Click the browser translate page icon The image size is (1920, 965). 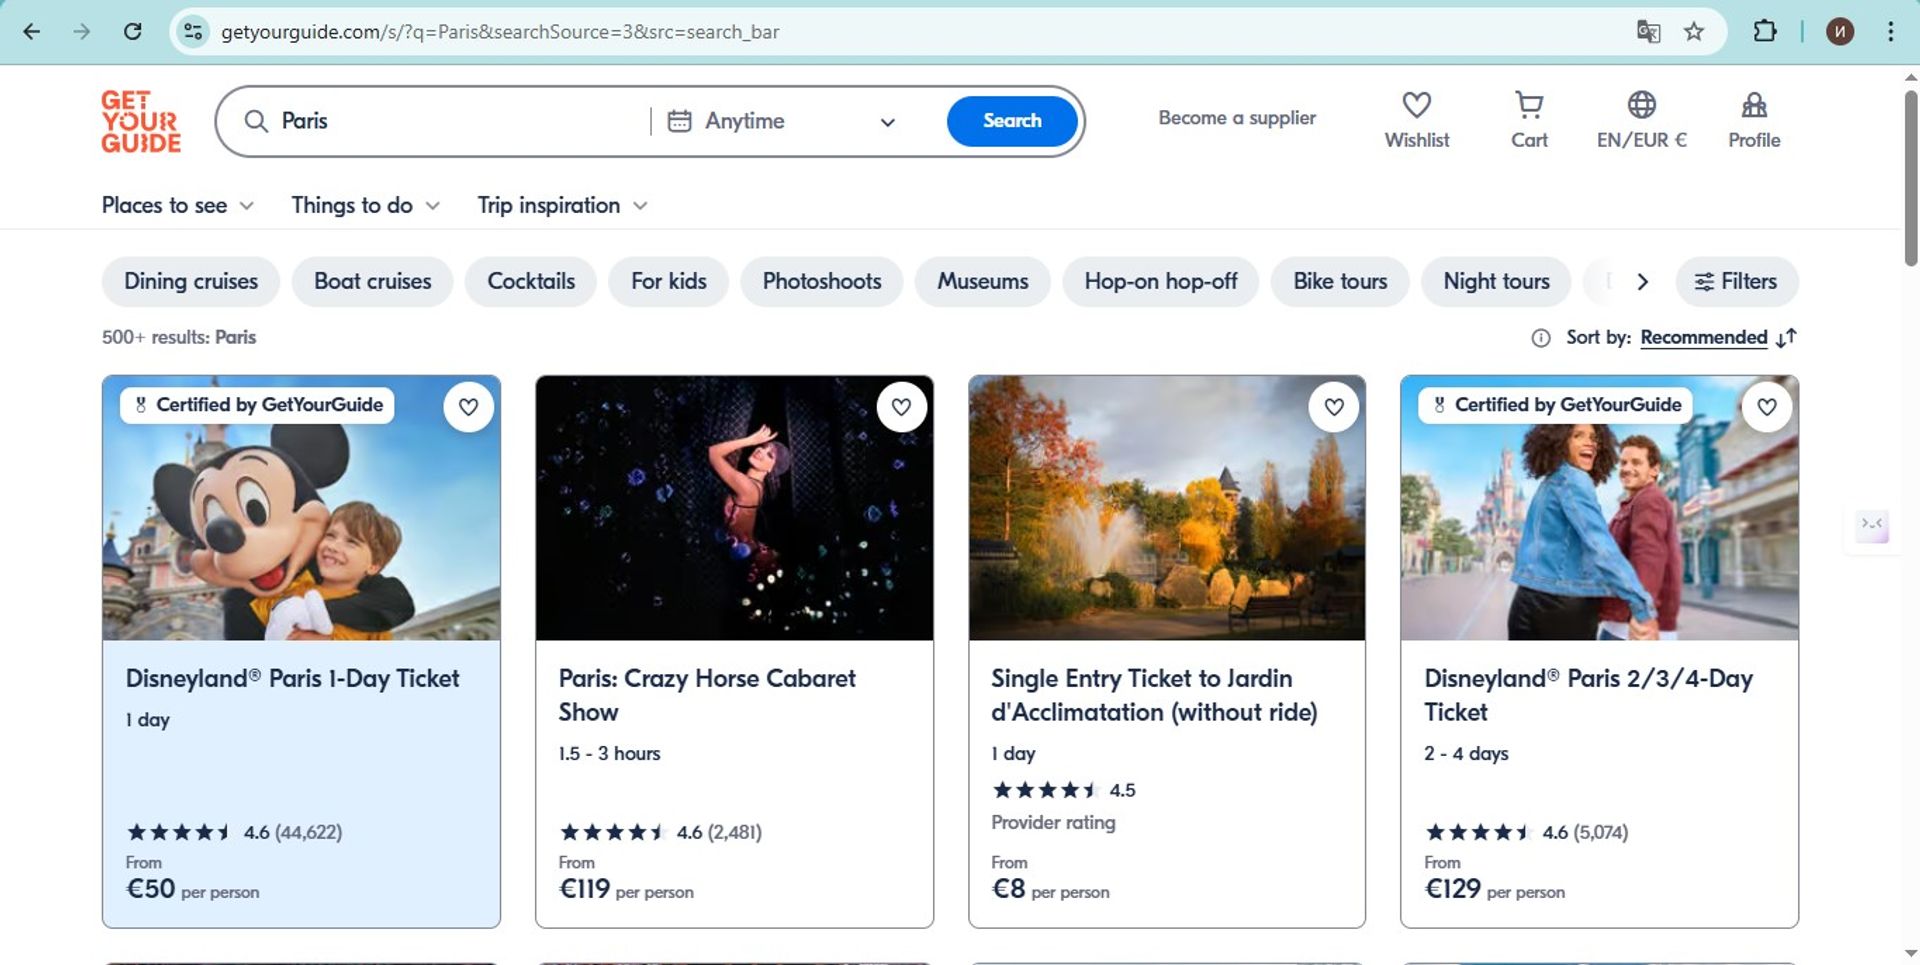[1648, 32]
